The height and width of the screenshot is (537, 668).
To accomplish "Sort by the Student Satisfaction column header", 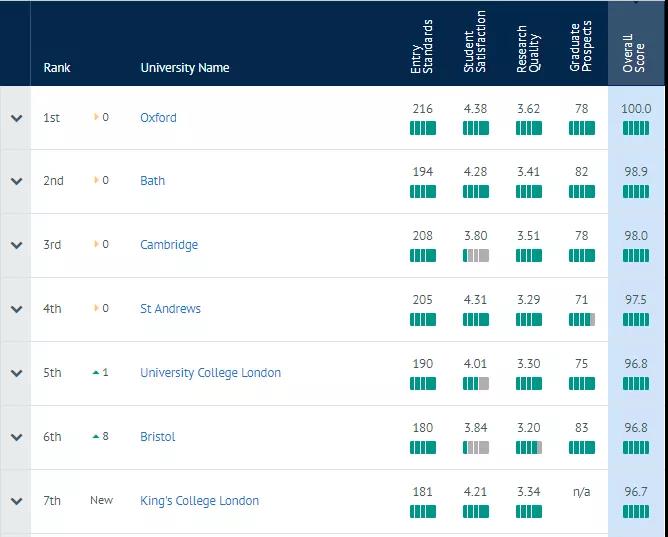I will point(475,41).
